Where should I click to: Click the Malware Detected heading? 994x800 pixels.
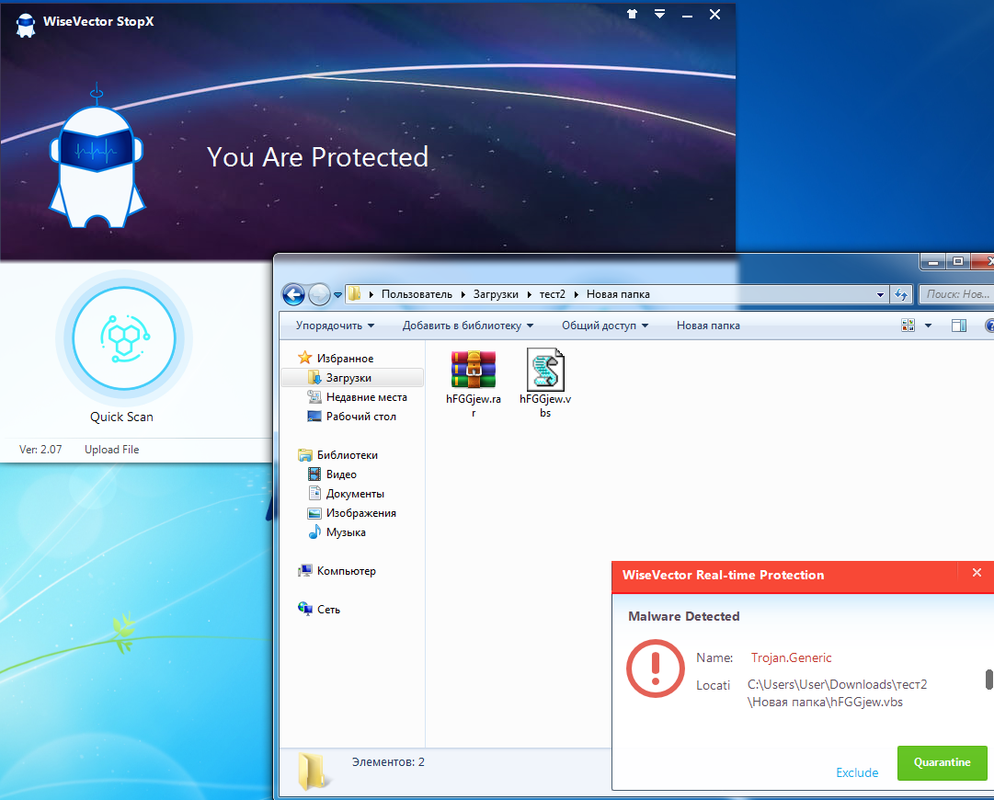[x=683, y=616]
